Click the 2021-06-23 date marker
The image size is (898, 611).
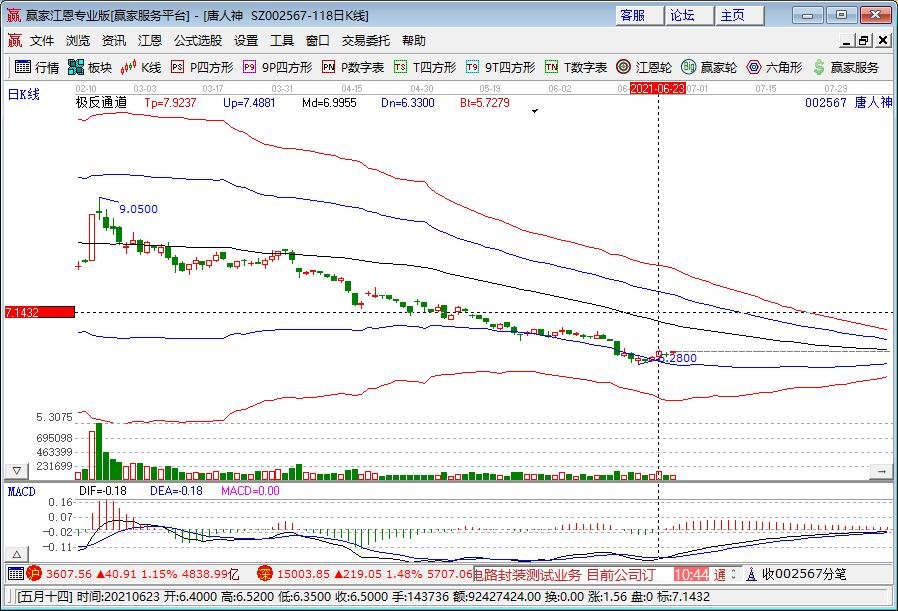657,88
